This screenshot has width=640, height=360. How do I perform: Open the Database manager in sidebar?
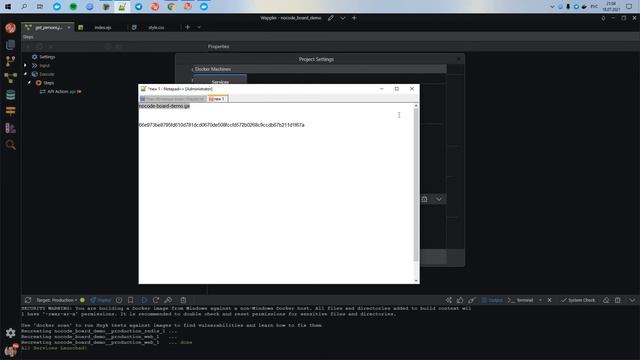click(11, 95)
